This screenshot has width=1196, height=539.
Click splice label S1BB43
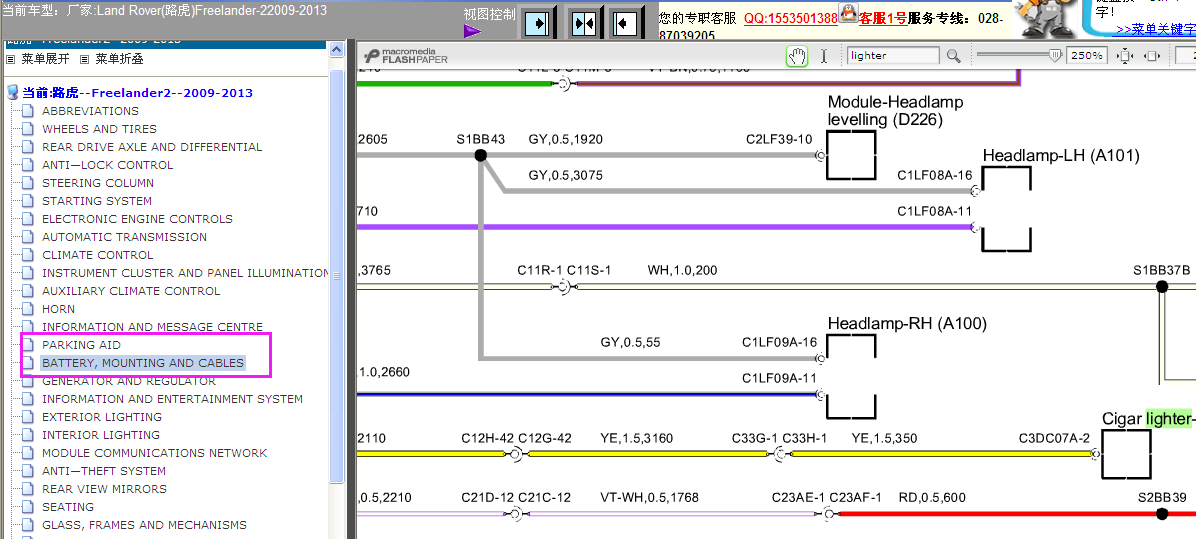tap(481, 140)
